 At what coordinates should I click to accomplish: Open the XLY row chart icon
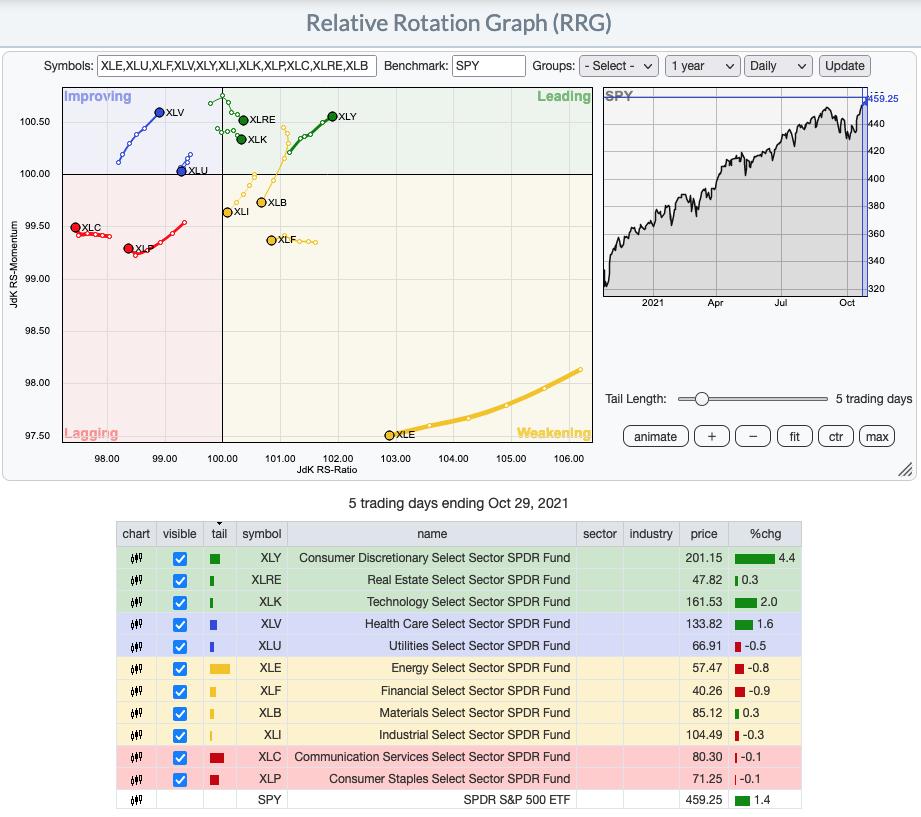pyautogui.click(x=136, y=558)
